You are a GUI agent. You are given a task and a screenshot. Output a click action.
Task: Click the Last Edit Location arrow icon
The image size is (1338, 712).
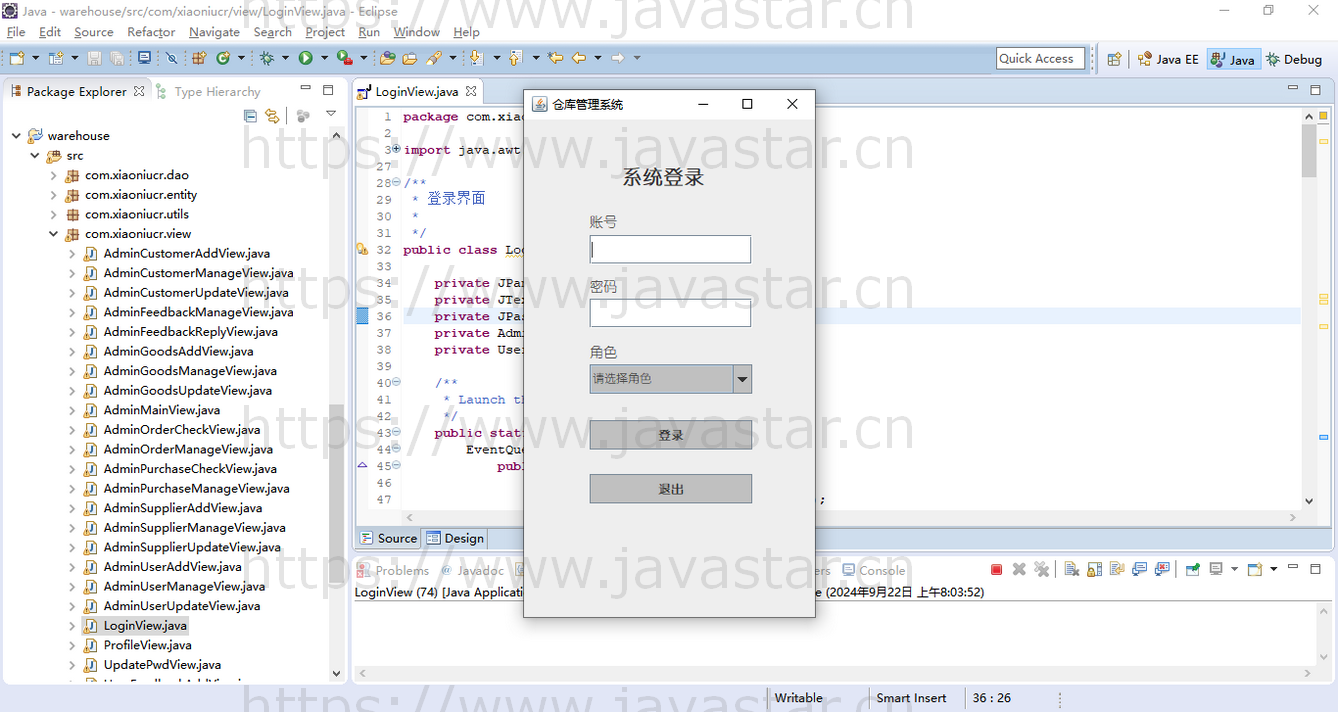tap(555, 59)
